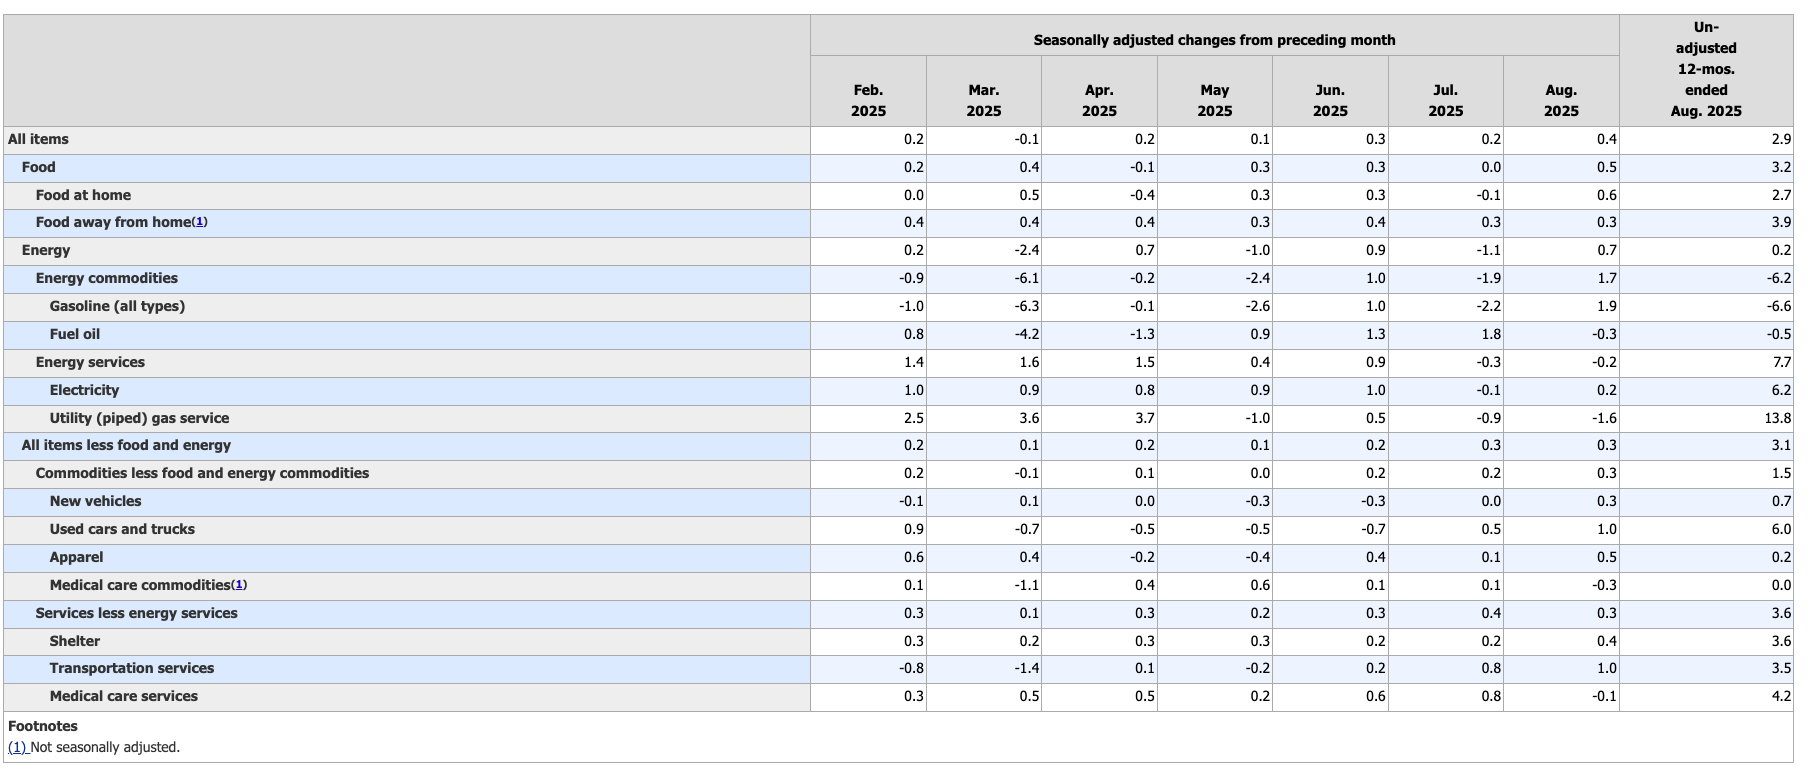Open footnote link beside Medical care commodities

pyautogui.click(x=239, y=585)
